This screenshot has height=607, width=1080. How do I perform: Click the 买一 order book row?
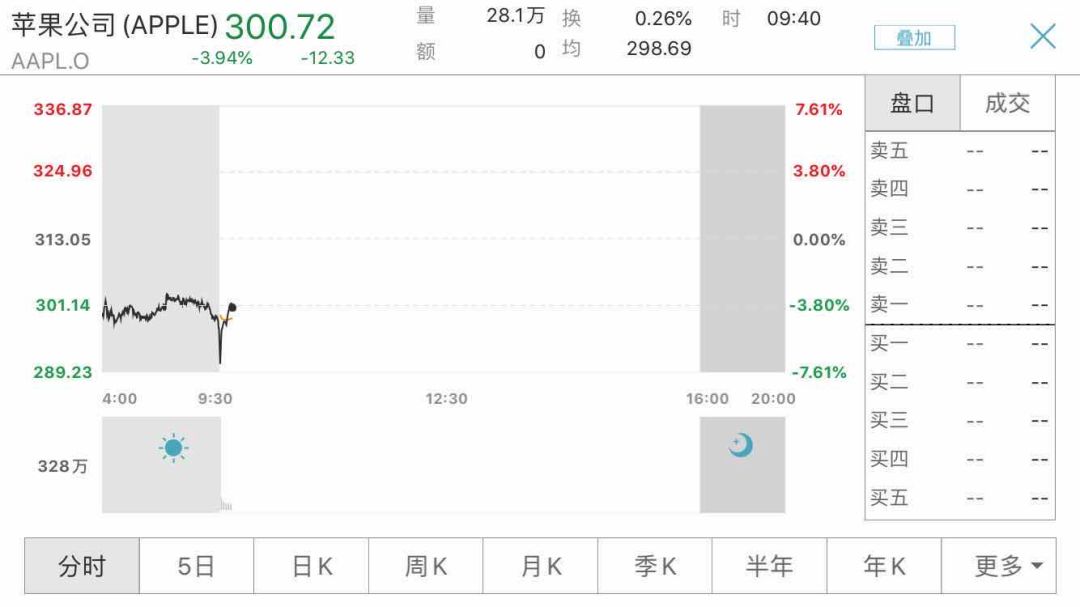coord(959,343)
